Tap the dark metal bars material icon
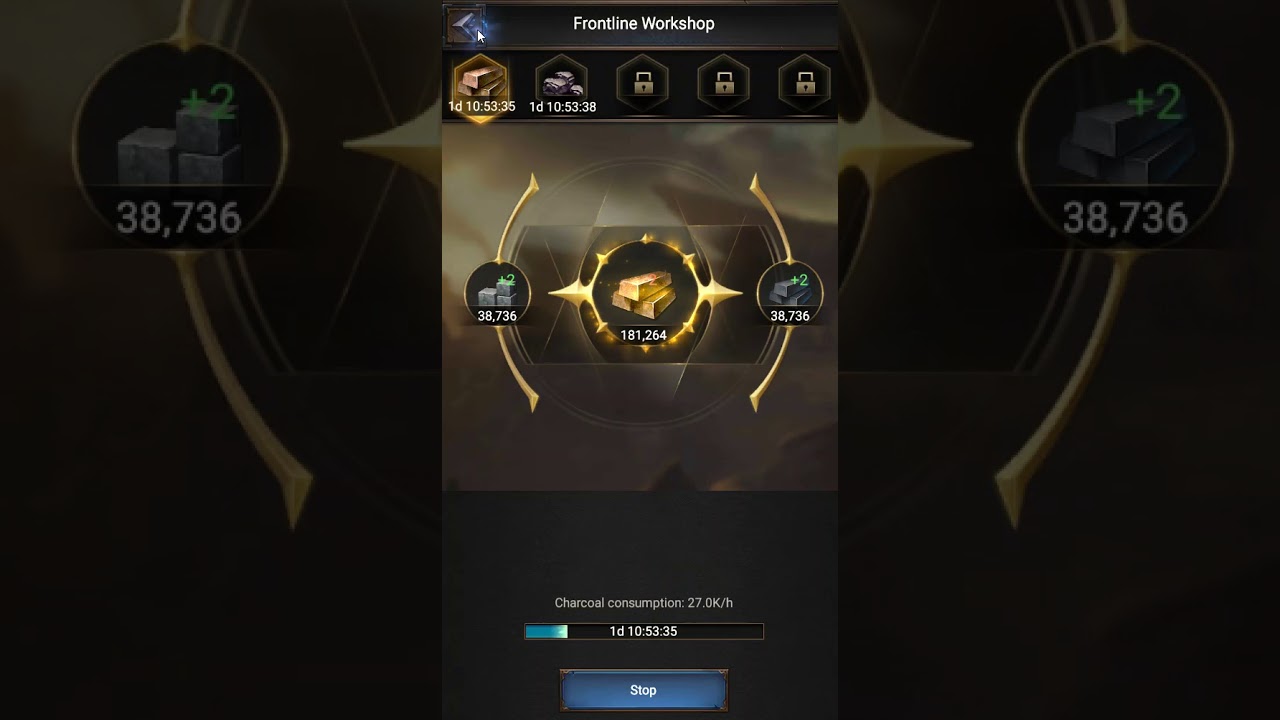 [789, 292]
